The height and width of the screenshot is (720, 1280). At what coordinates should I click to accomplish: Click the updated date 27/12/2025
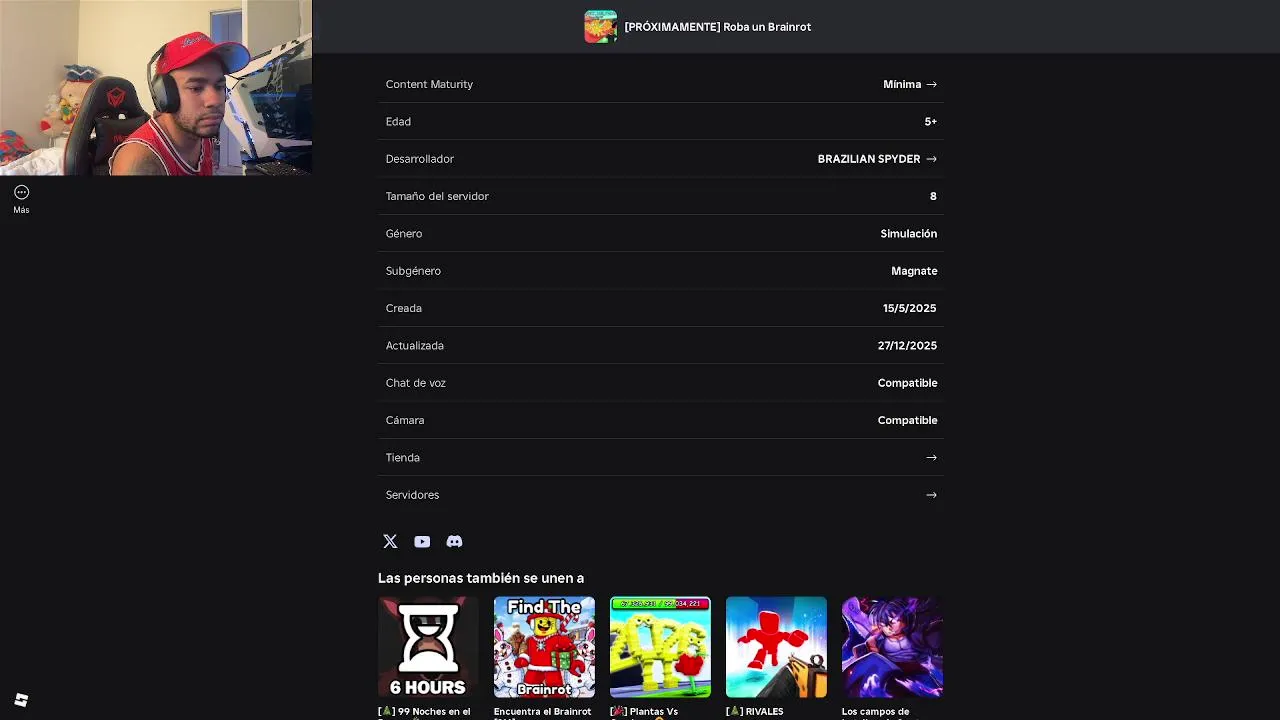(907, 345)
